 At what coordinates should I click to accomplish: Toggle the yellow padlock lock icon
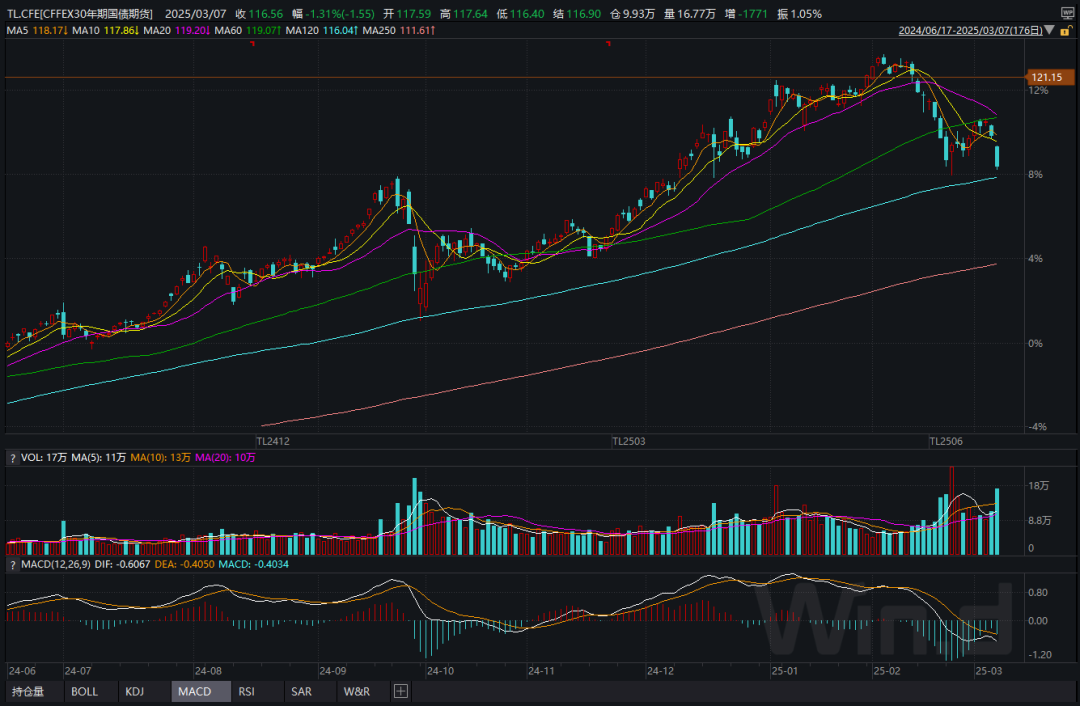[x=1066, y=30]
